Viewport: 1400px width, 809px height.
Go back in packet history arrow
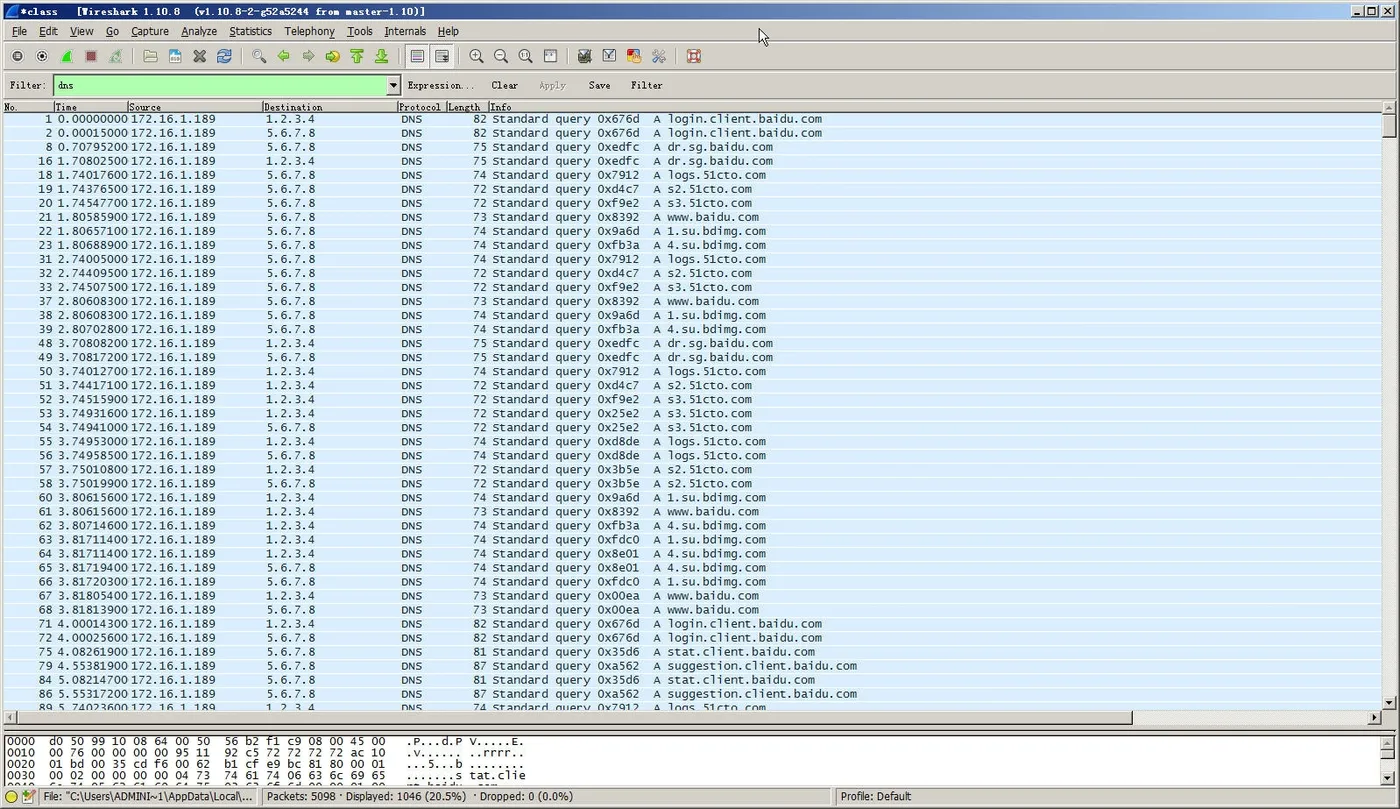click(283, 57)
